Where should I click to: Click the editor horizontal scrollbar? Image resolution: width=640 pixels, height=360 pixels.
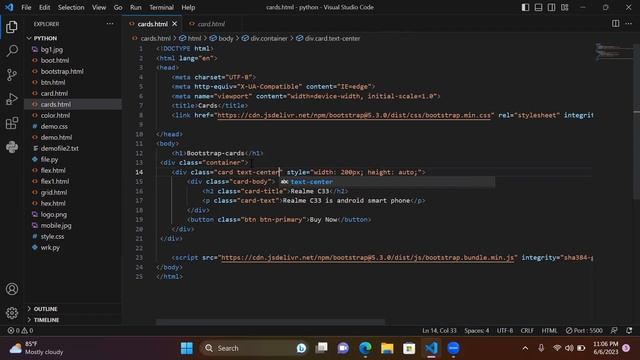coord(270,322)
